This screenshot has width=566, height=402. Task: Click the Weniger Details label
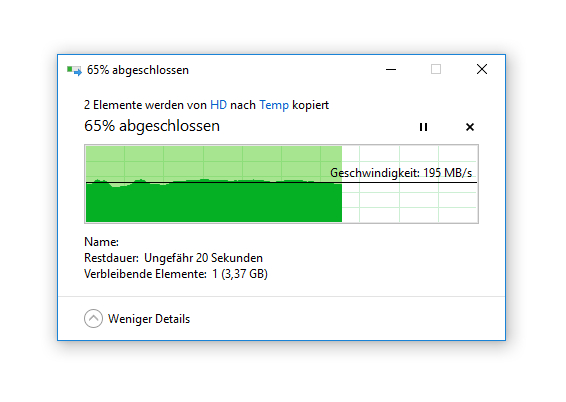pos(149,319)
